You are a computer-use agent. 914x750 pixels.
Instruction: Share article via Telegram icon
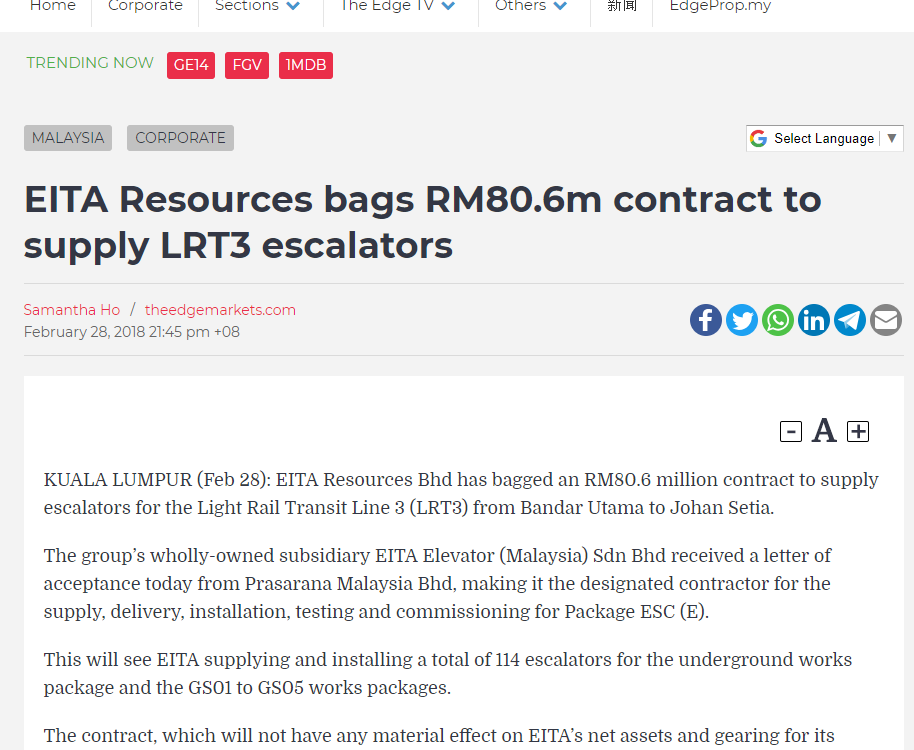tap(850, 320)
